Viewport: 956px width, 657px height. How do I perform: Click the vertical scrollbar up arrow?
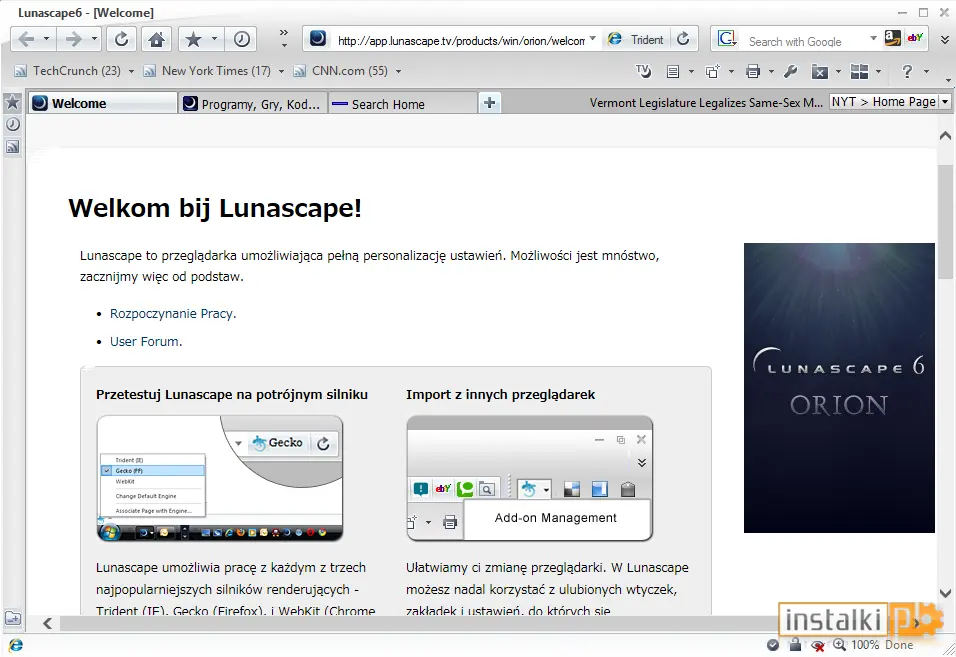click(946, 135)
